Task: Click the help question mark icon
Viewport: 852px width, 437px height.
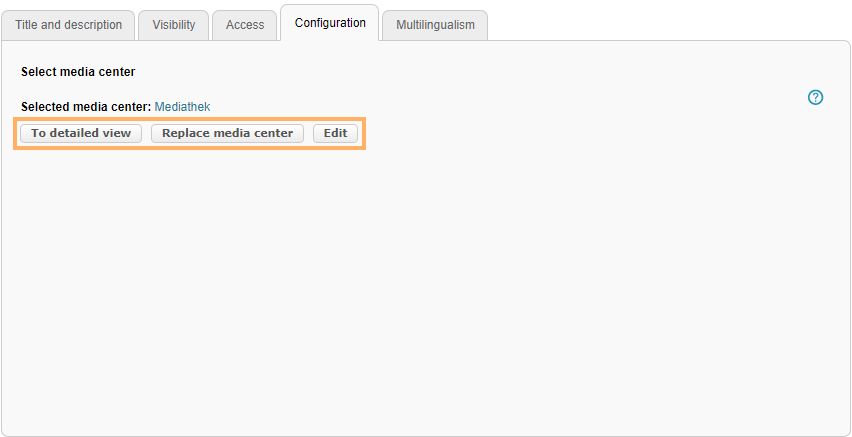Action: (815, 97)
